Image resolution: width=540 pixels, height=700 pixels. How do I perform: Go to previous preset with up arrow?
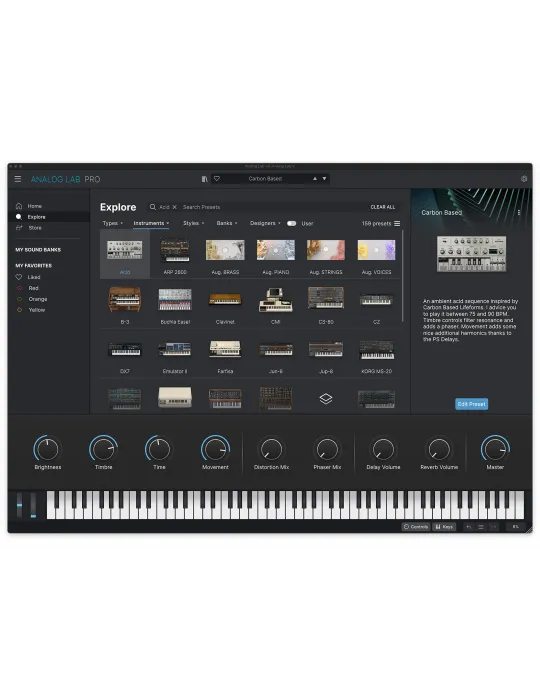315,179
